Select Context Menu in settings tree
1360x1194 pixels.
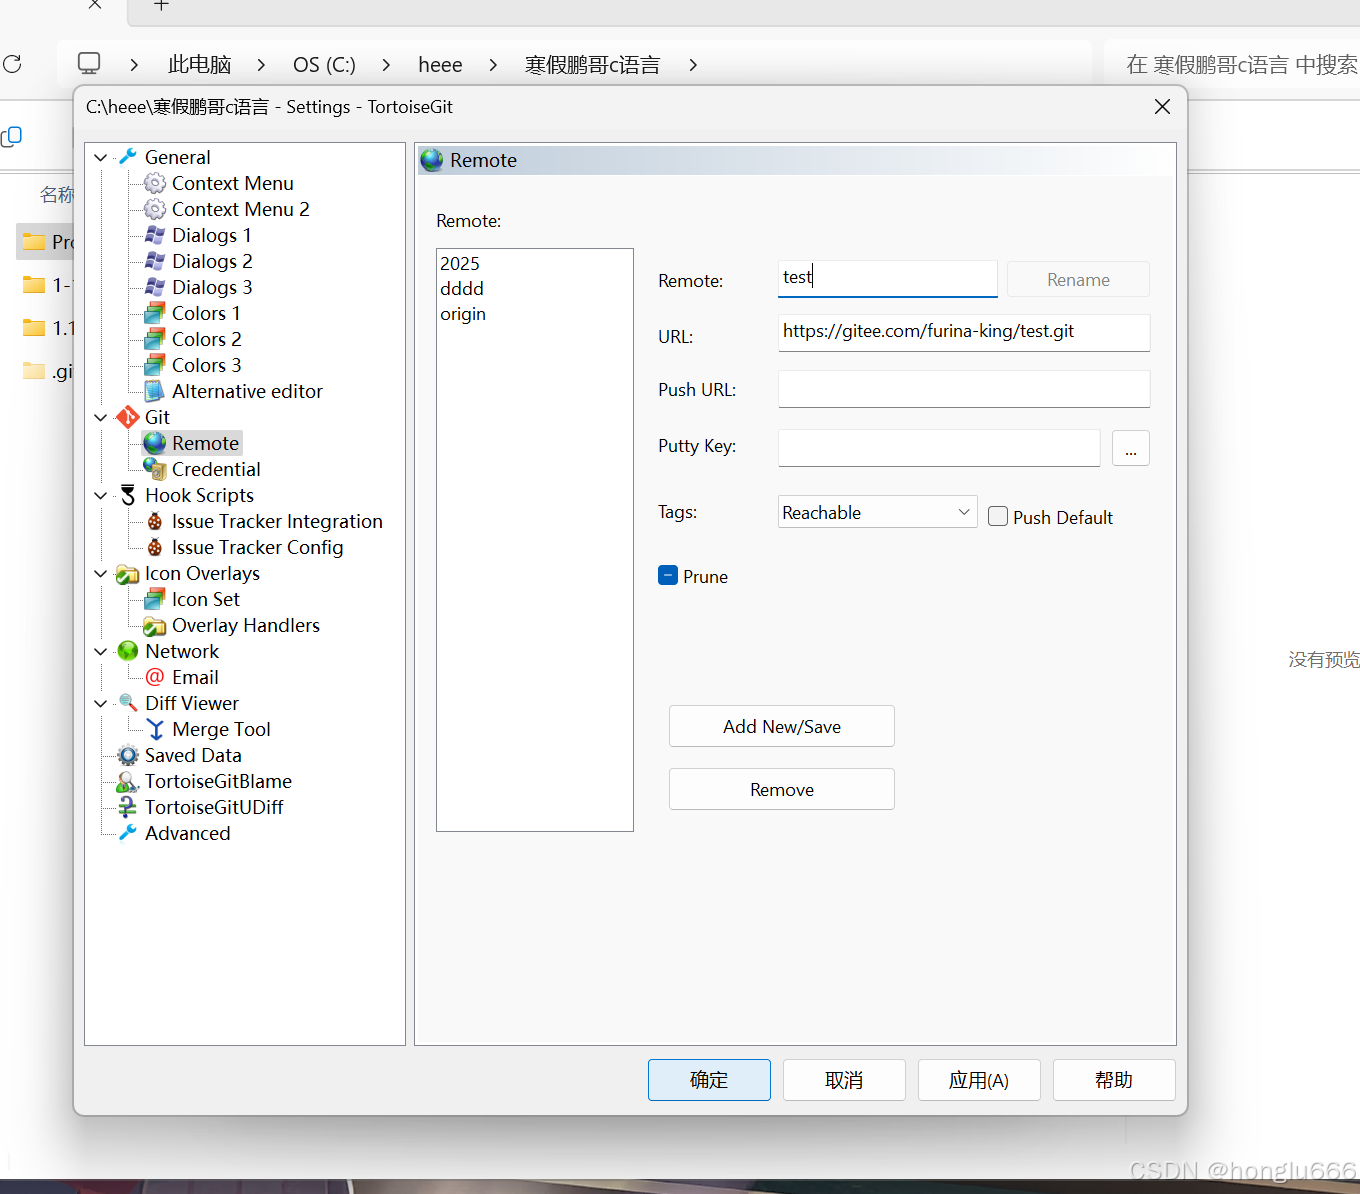[233, 183]
